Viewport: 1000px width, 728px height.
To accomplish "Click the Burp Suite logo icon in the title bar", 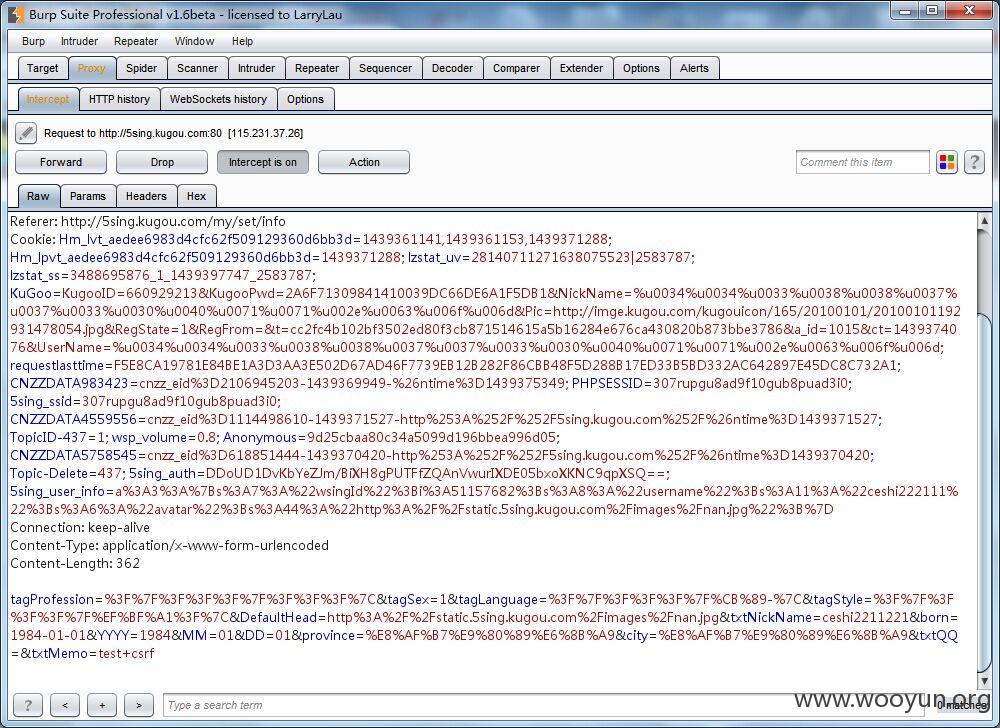I will [x=16, y=13].
